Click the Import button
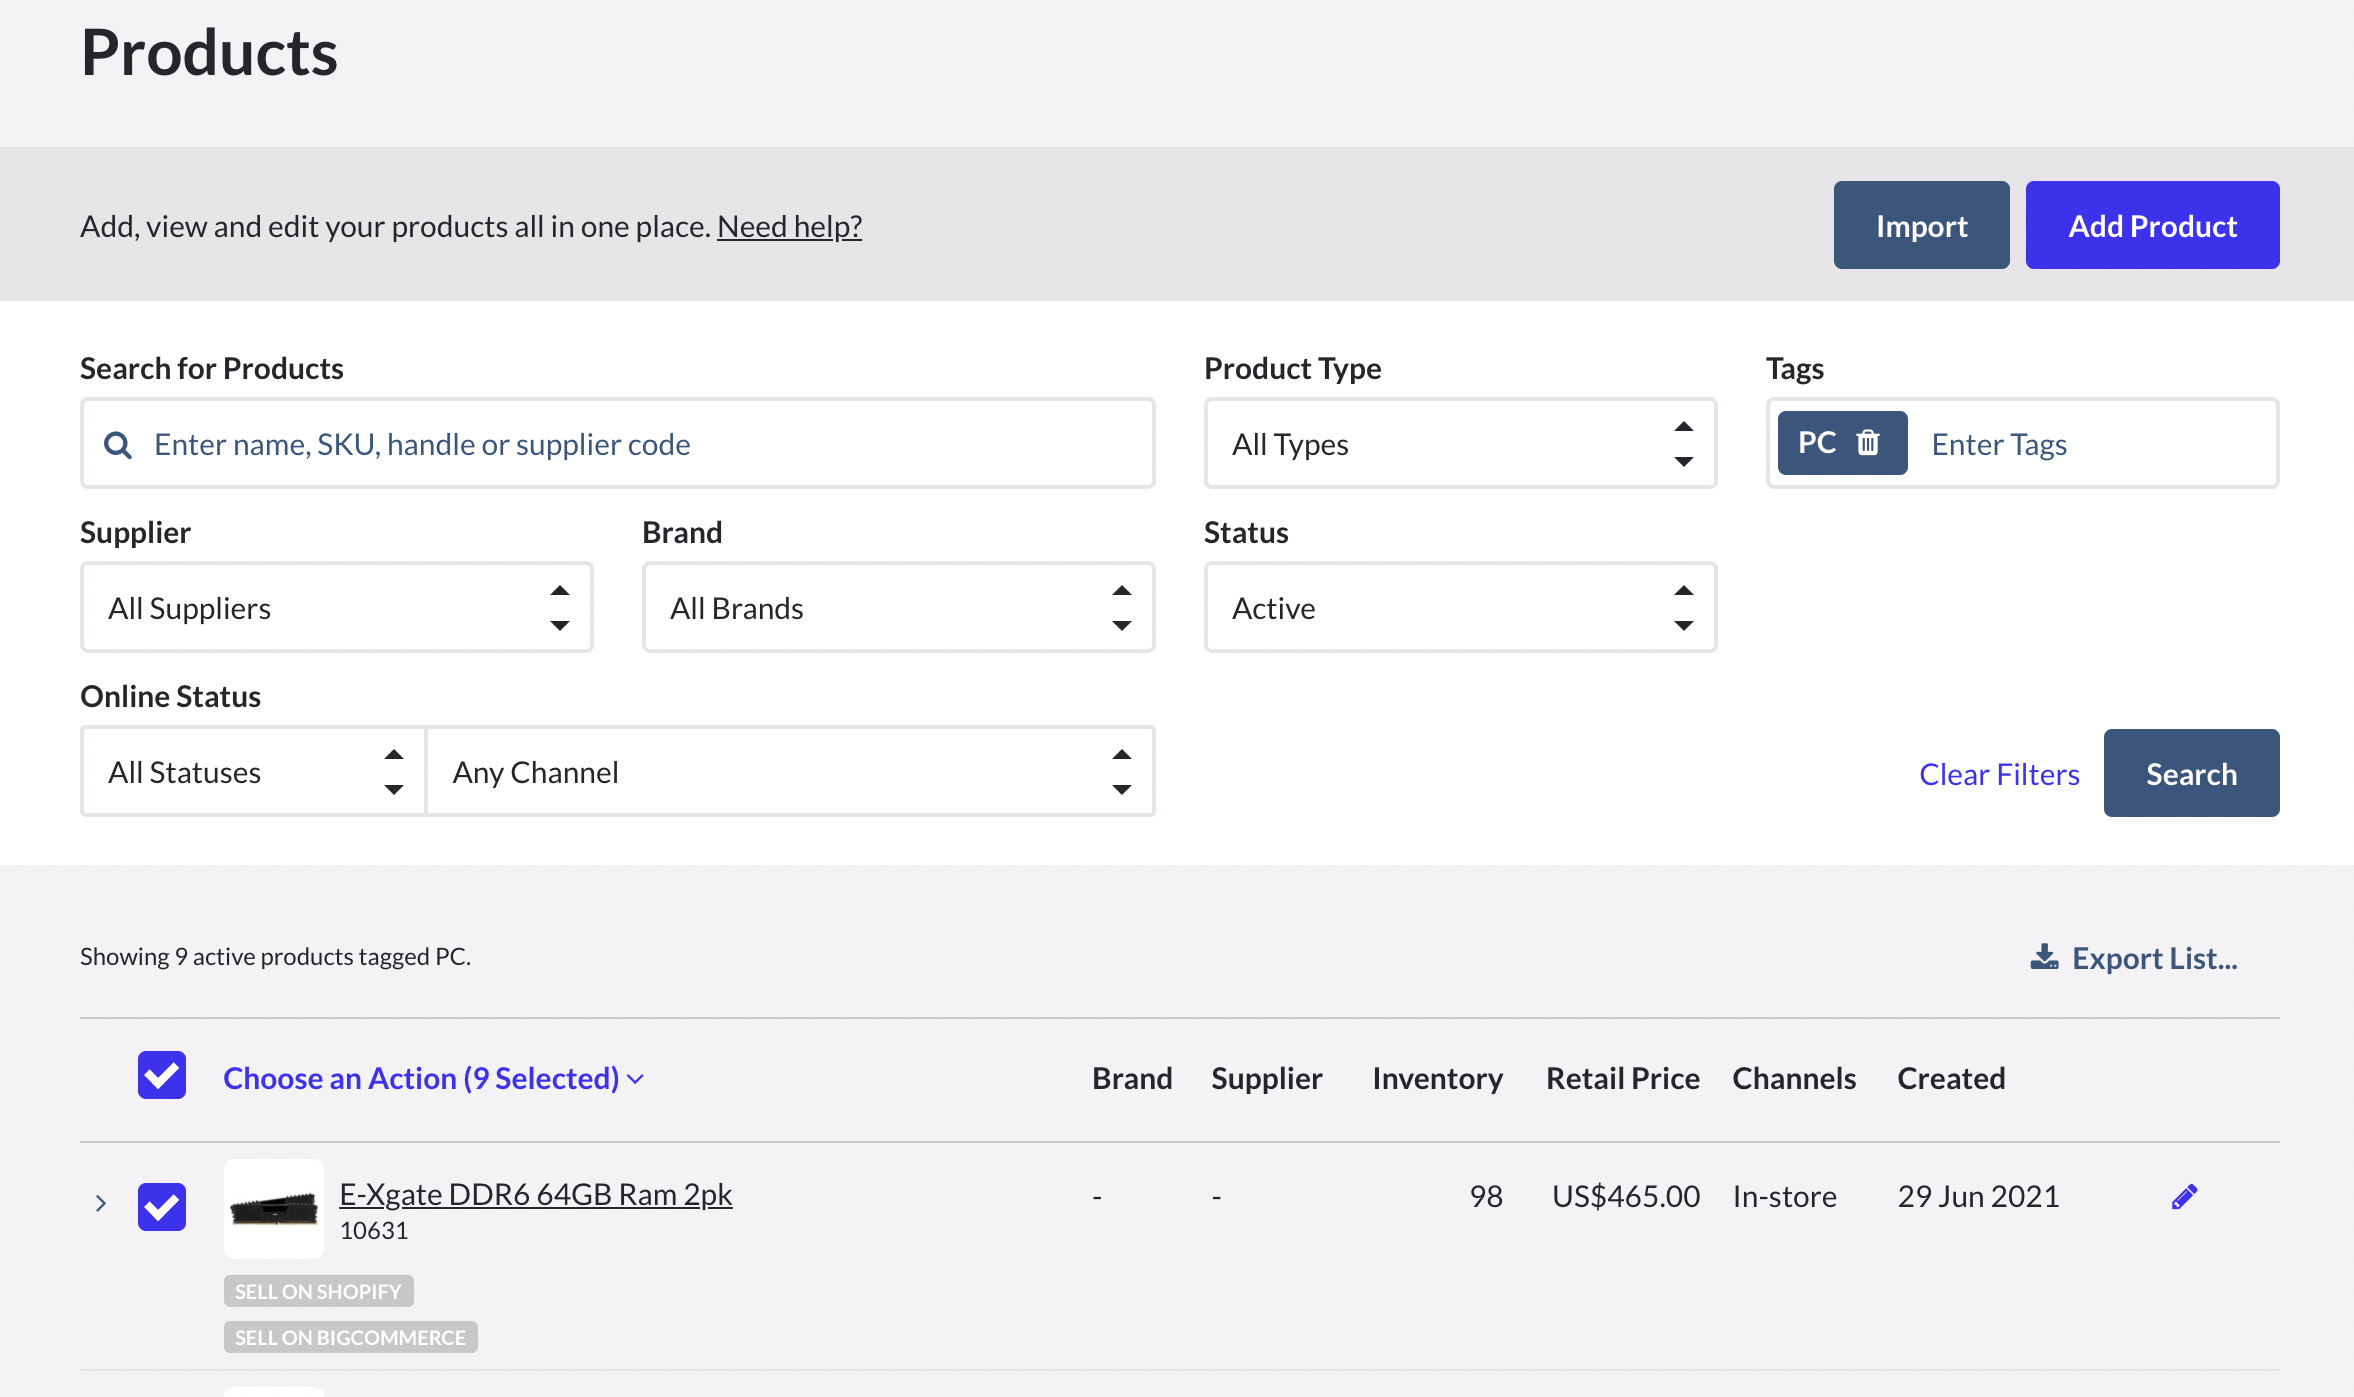 click(x=1921, y=226)
